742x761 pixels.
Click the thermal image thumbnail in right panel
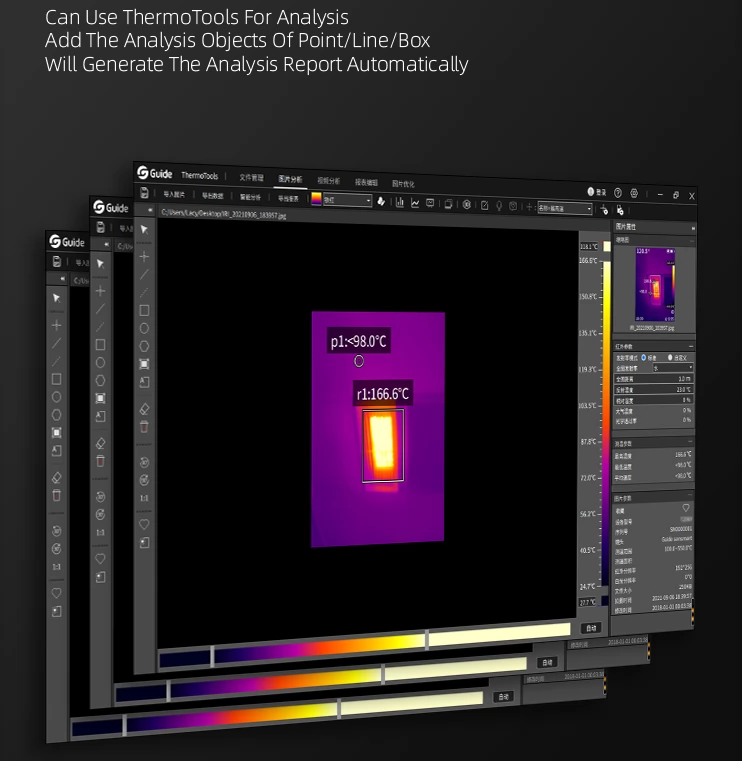pyautogui.click(x=656, y=283)
